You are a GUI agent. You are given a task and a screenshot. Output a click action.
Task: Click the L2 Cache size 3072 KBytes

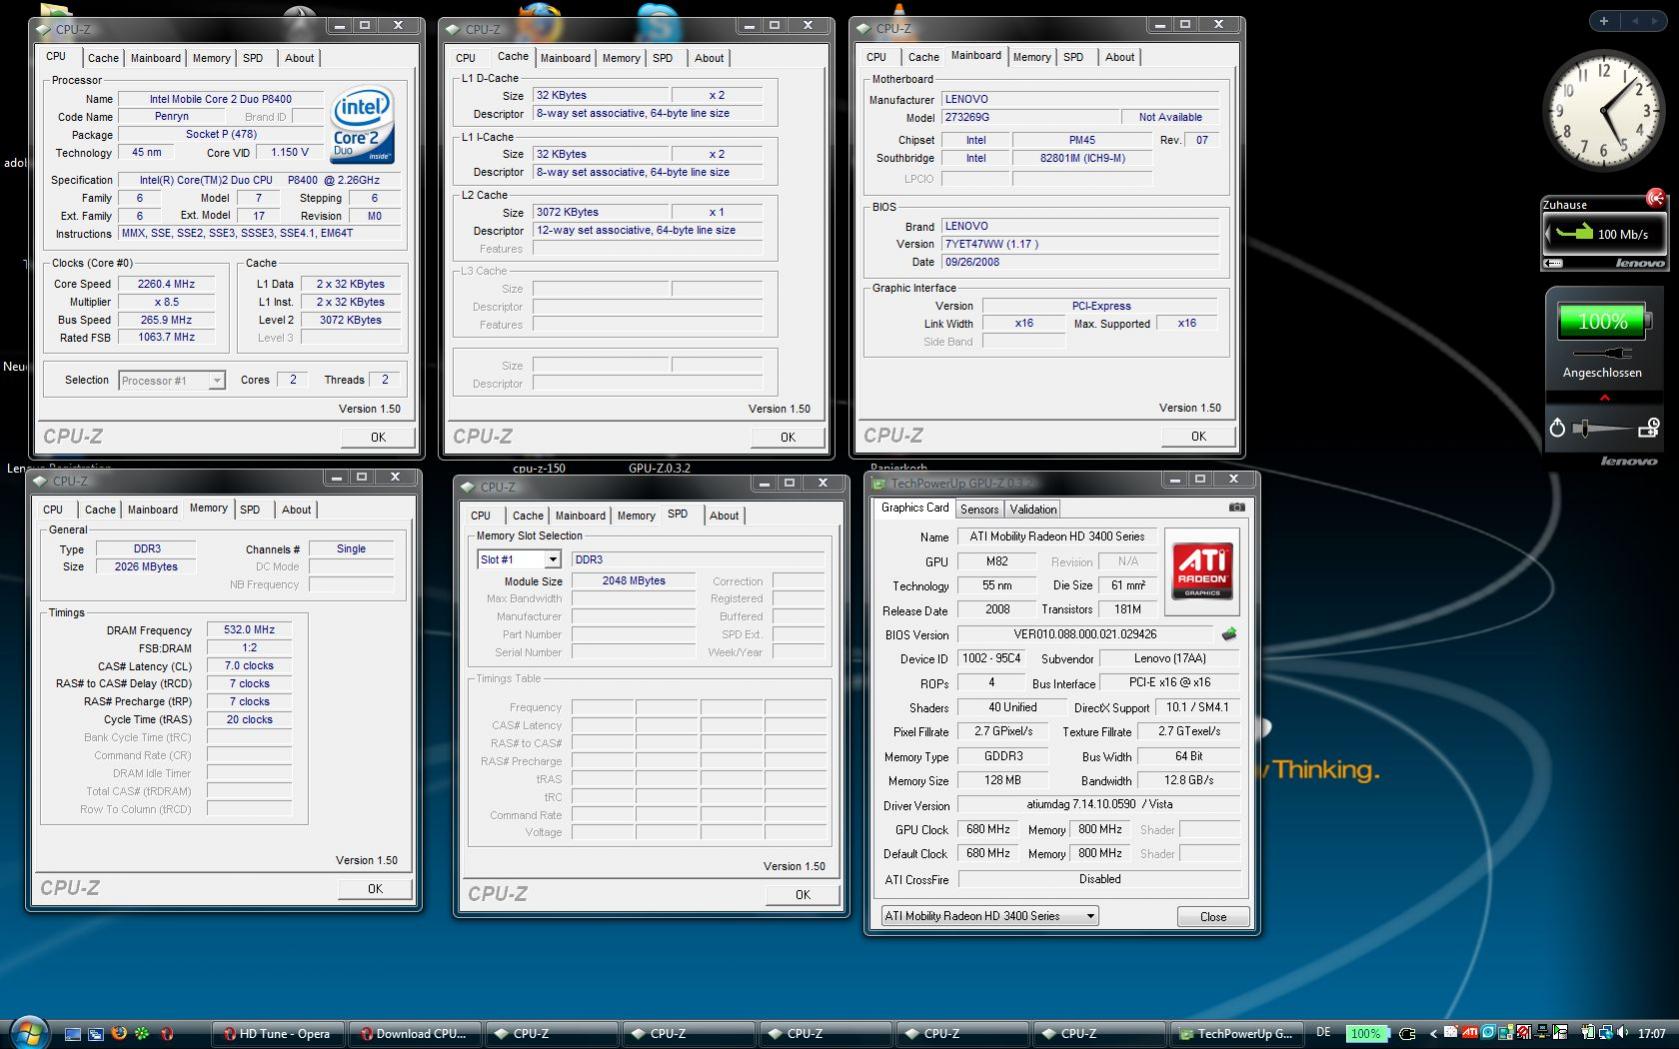click(601, 212)
